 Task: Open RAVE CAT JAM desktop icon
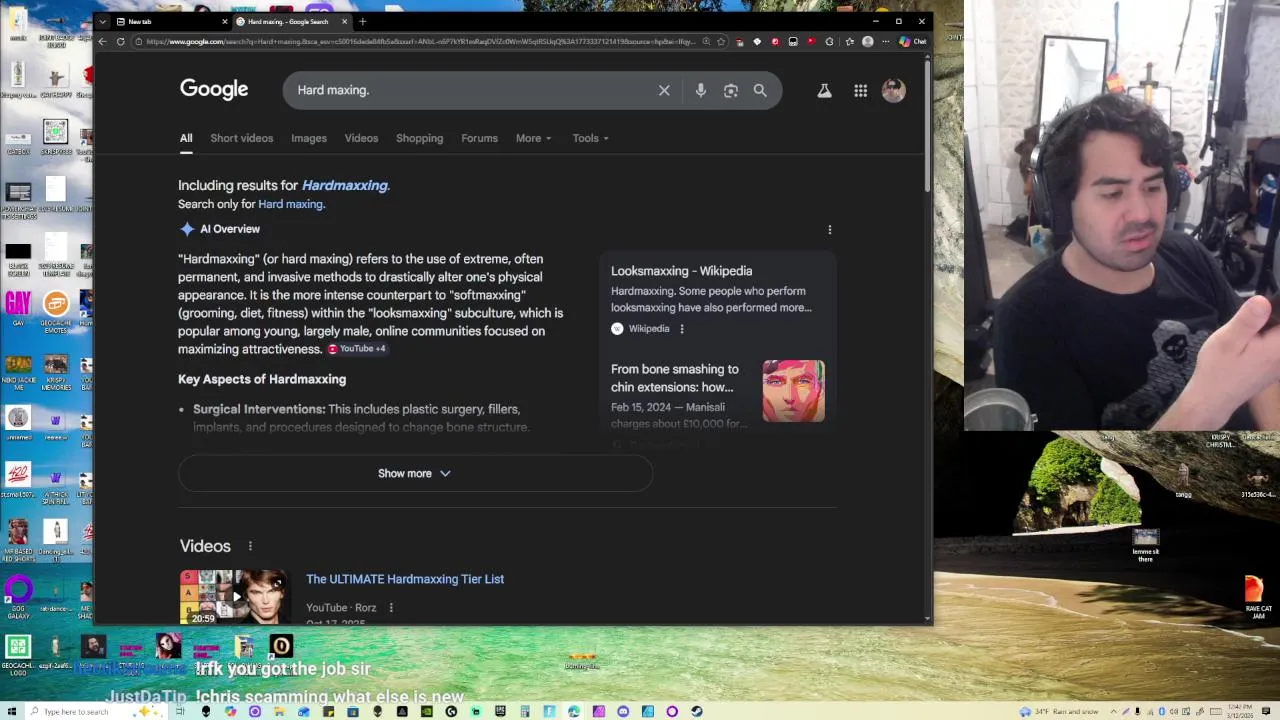(1258, 597)
